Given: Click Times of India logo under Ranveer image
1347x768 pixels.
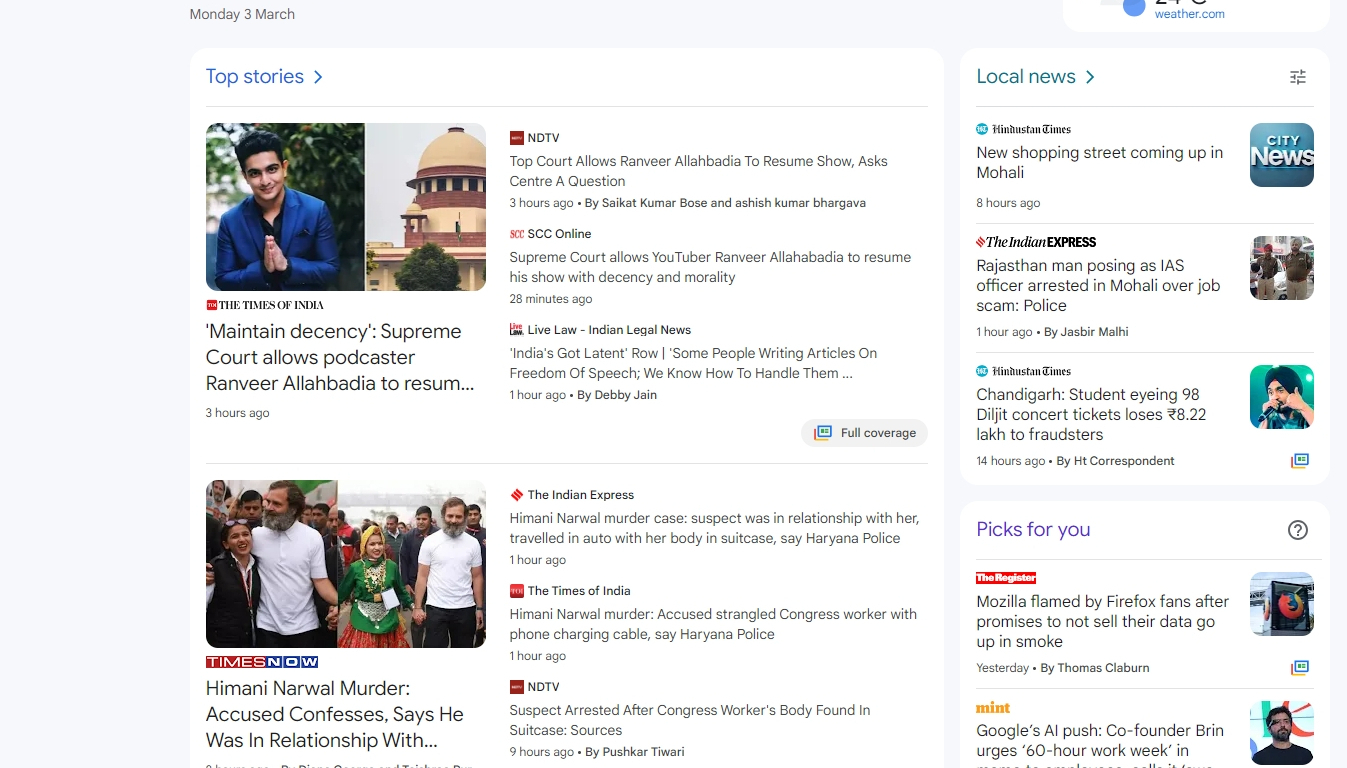Looking at the screenshot, I should click(265, 305).
